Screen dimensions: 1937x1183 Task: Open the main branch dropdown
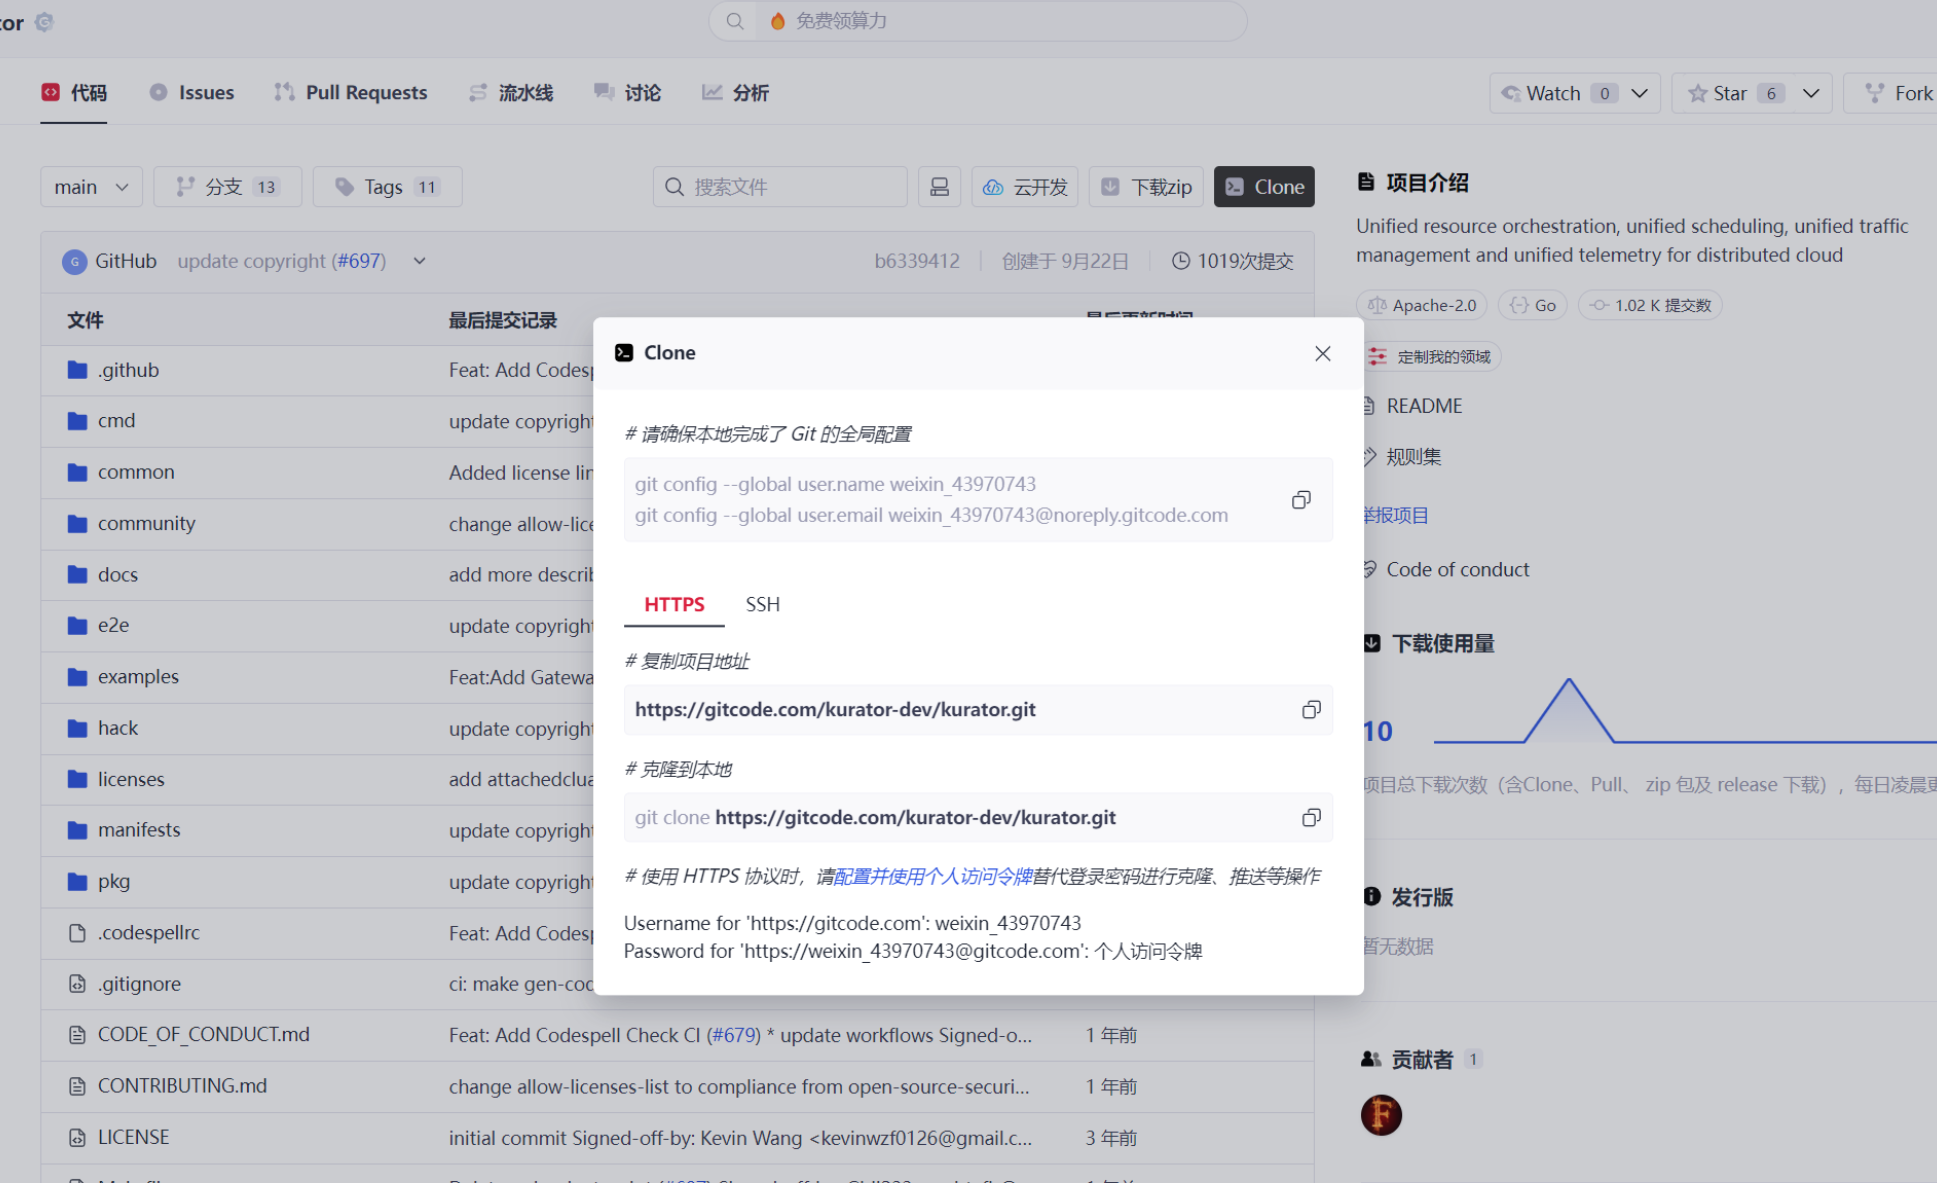click(x=91, y=187)
